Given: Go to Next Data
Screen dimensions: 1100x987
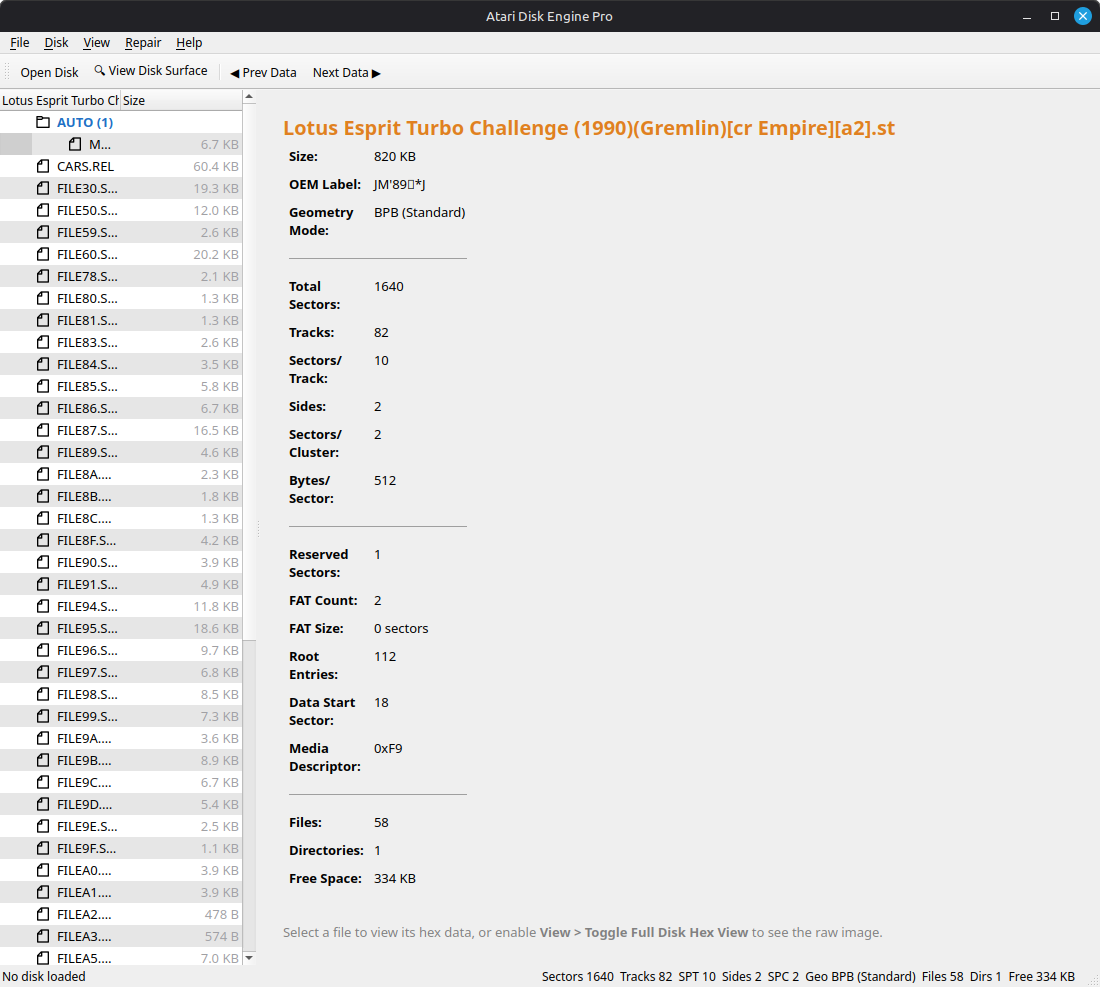Looking at the screenshot, I should 347,72.
